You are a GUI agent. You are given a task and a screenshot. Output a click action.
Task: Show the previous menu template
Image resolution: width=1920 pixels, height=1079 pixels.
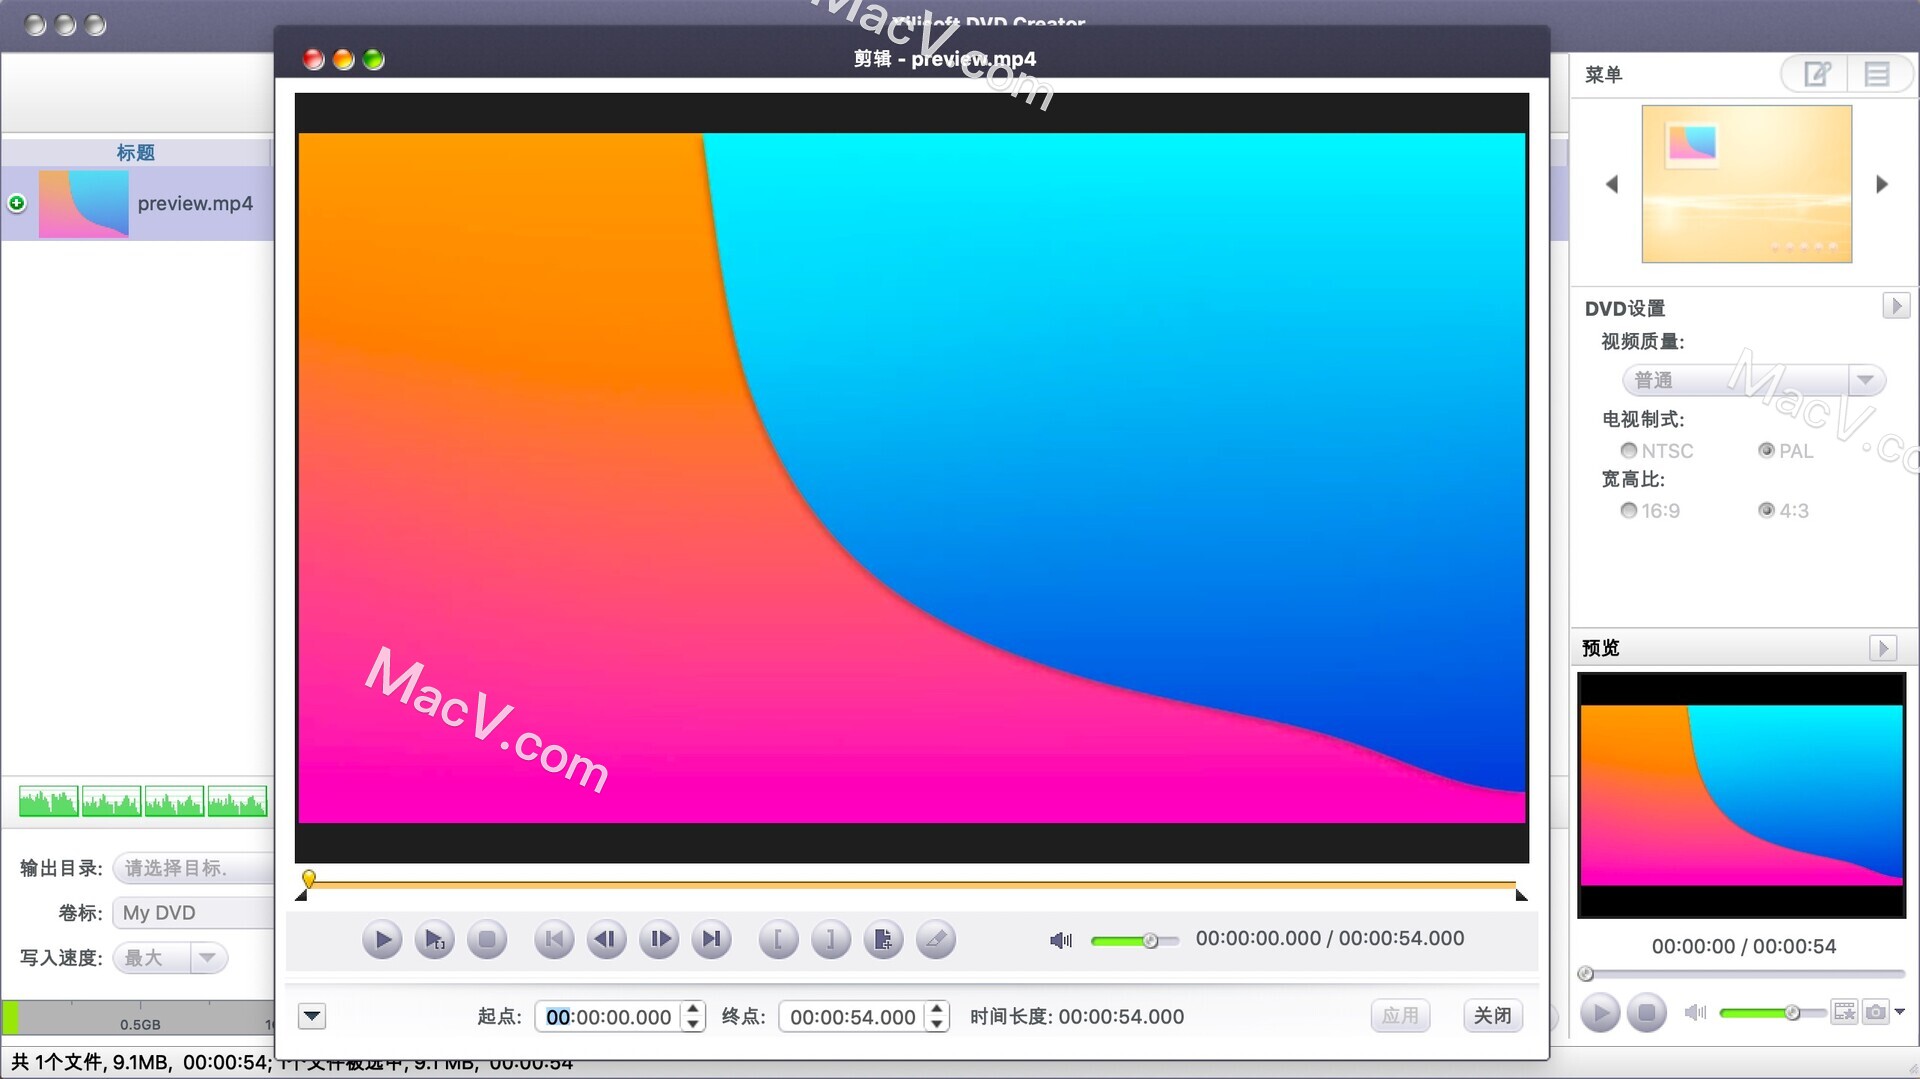click(x=1612, y=184)
